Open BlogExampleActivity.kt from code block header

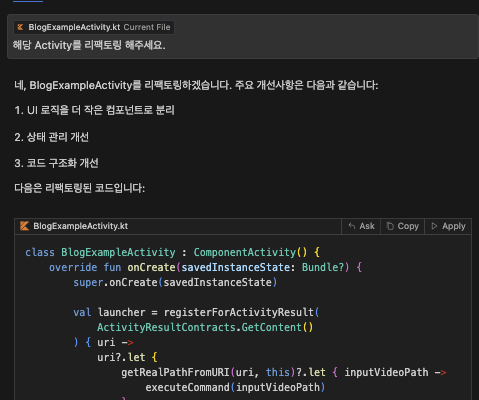pos(80,226)
